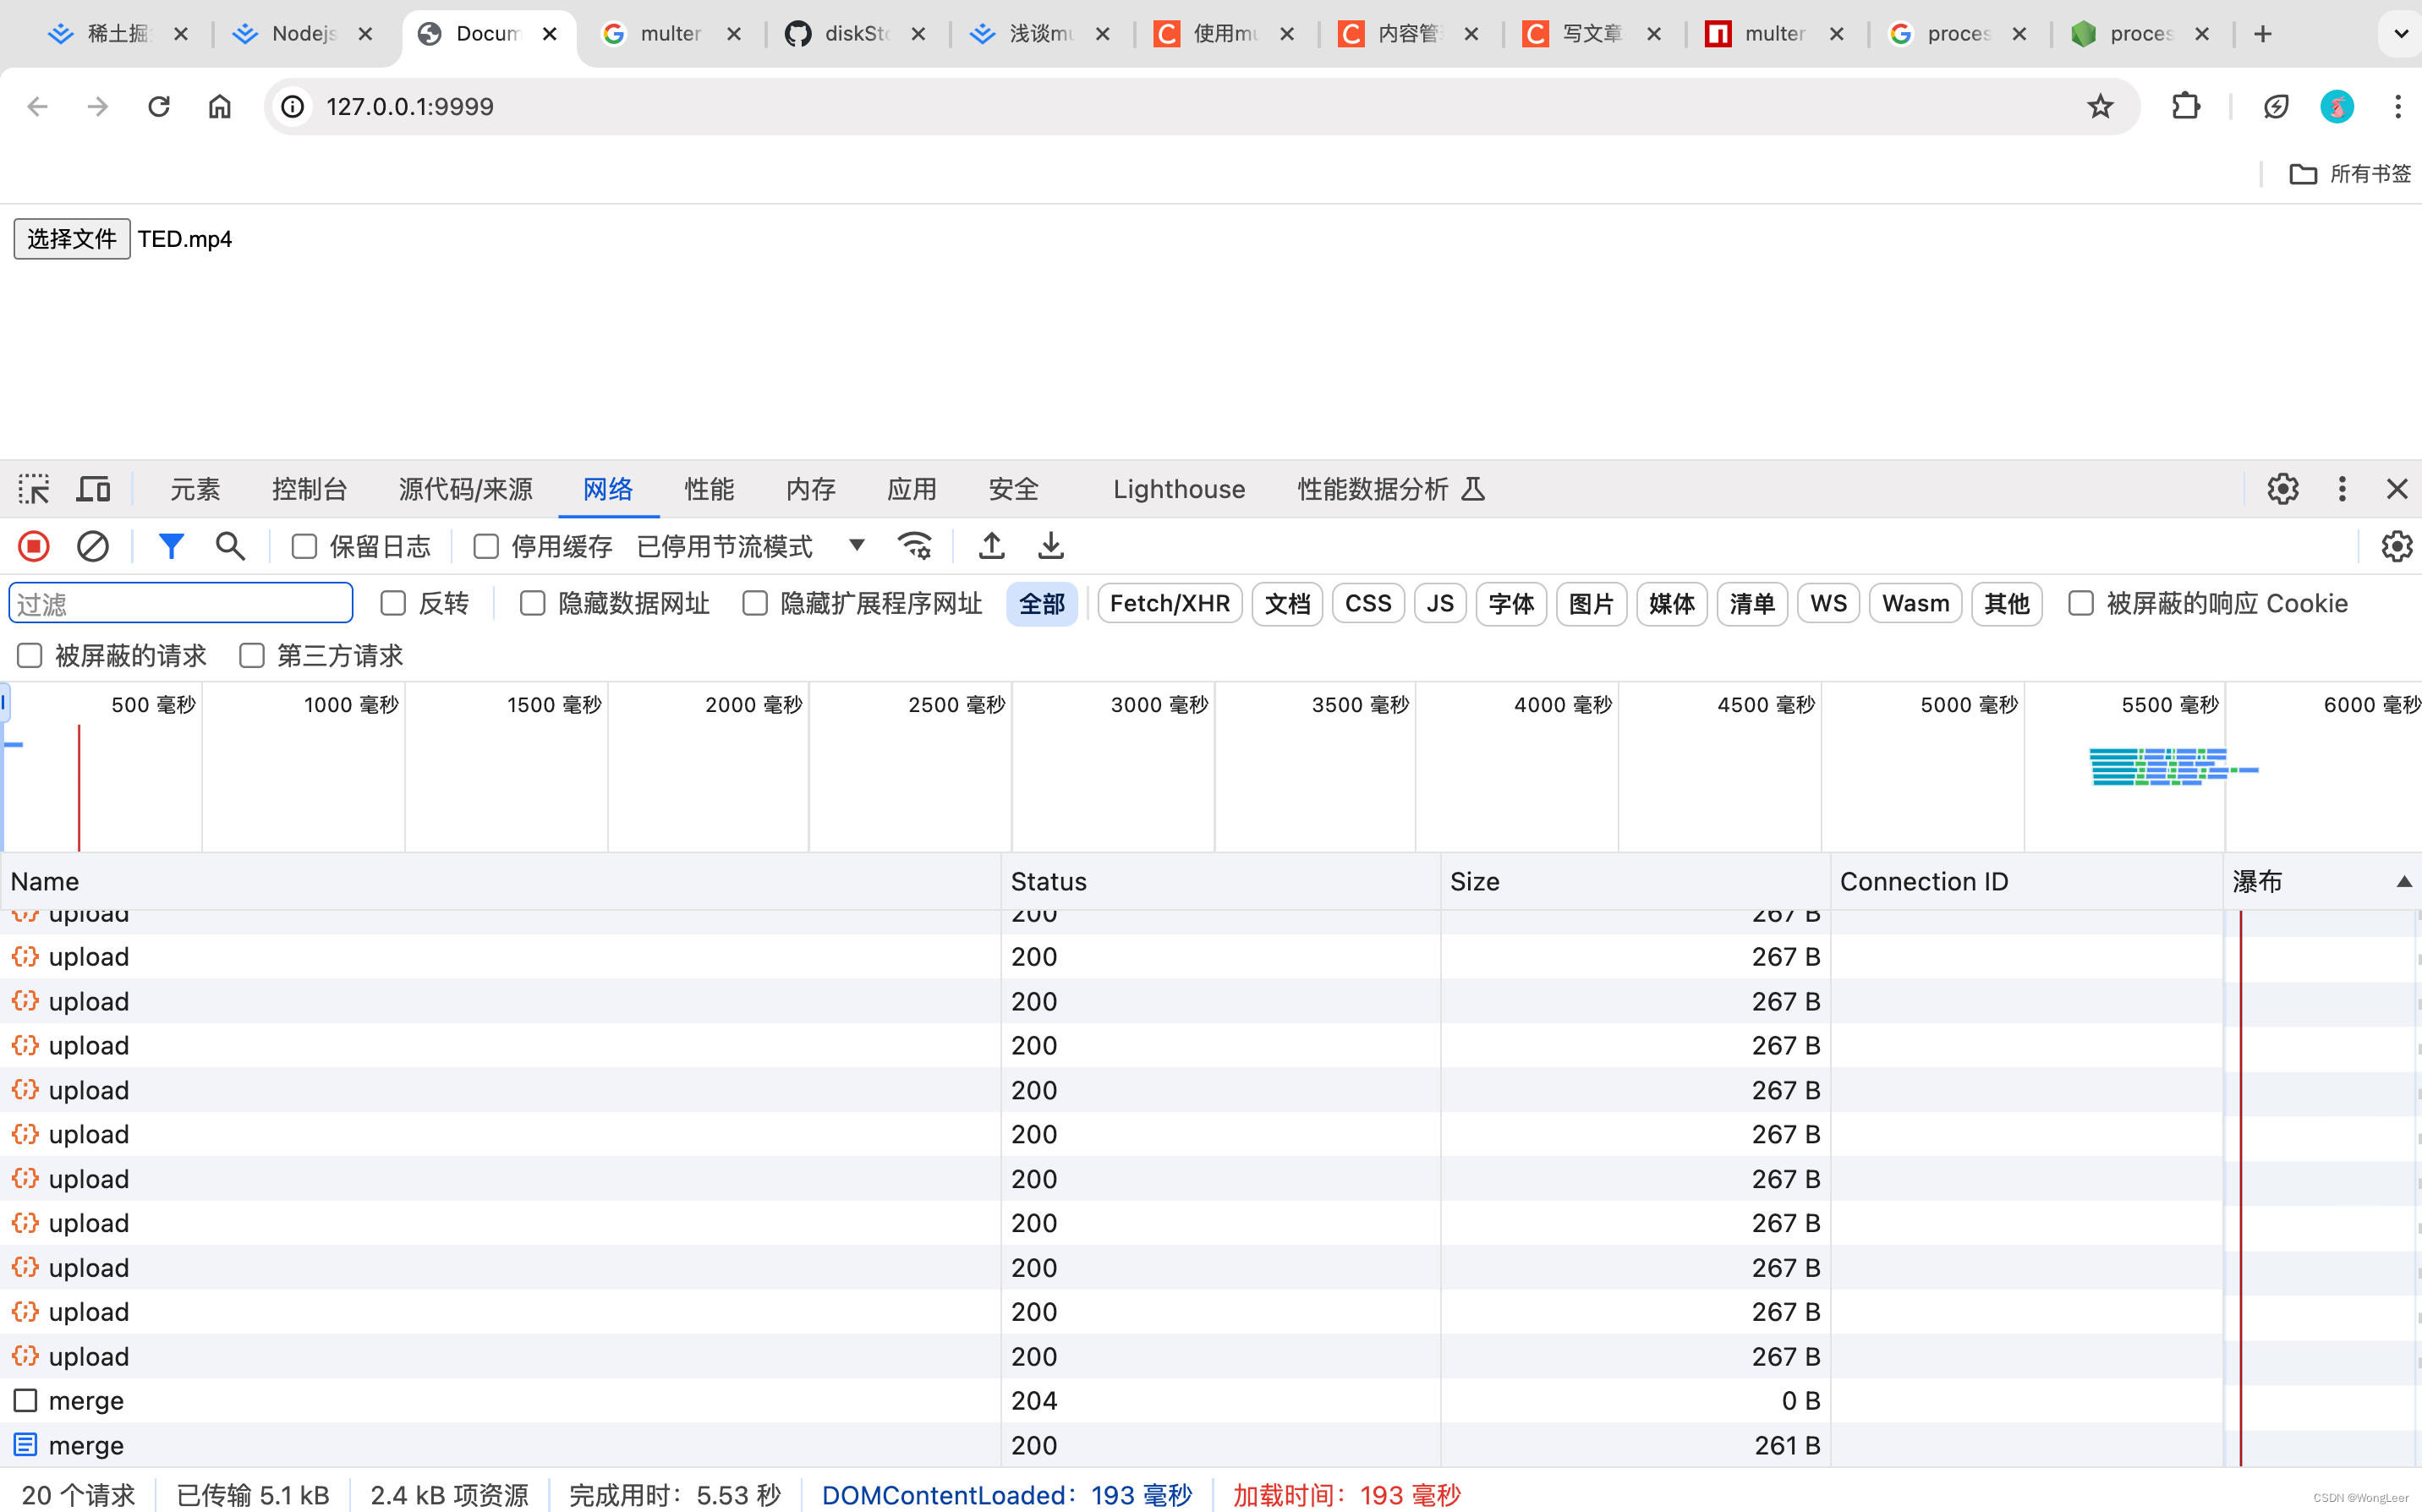Toggle the network filter funnel icon
This screenshot has width=2422, height=1512.
[171, 546]
